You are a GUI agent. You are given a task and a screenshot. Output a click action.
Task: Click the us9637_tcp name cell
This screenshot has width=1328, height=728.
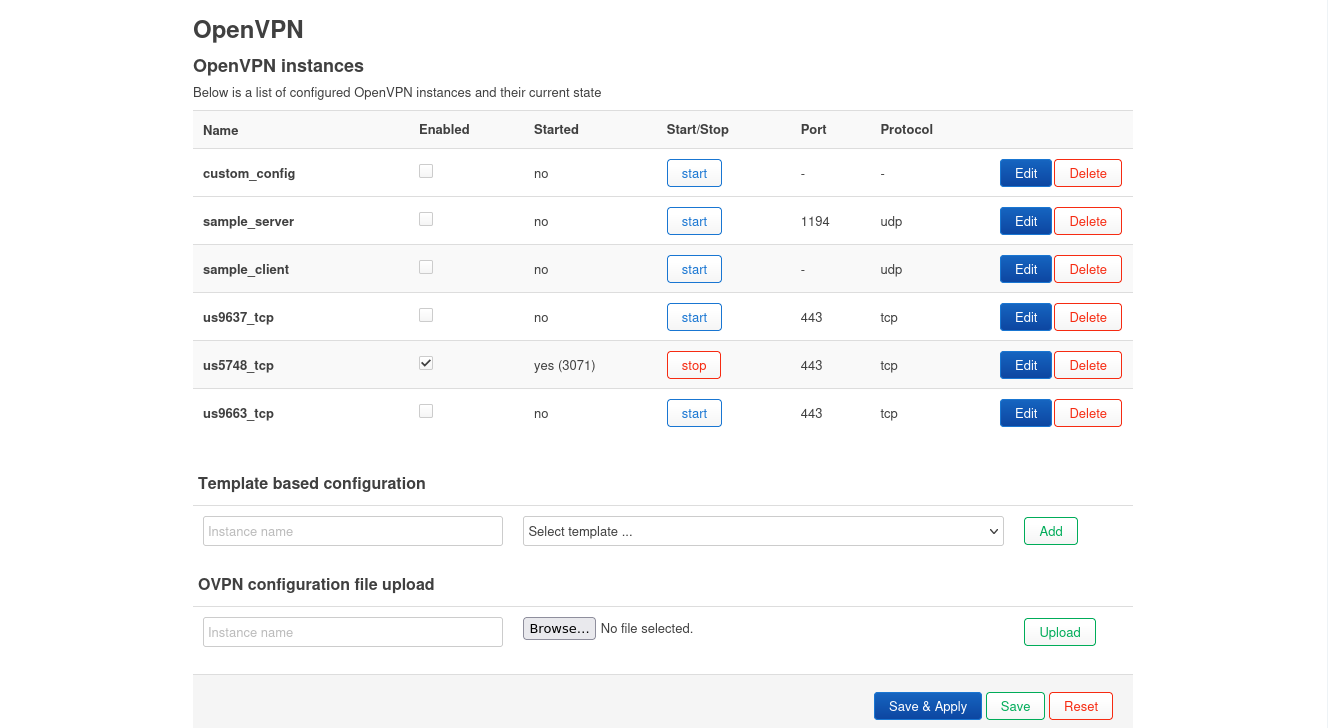coord(238,317)
